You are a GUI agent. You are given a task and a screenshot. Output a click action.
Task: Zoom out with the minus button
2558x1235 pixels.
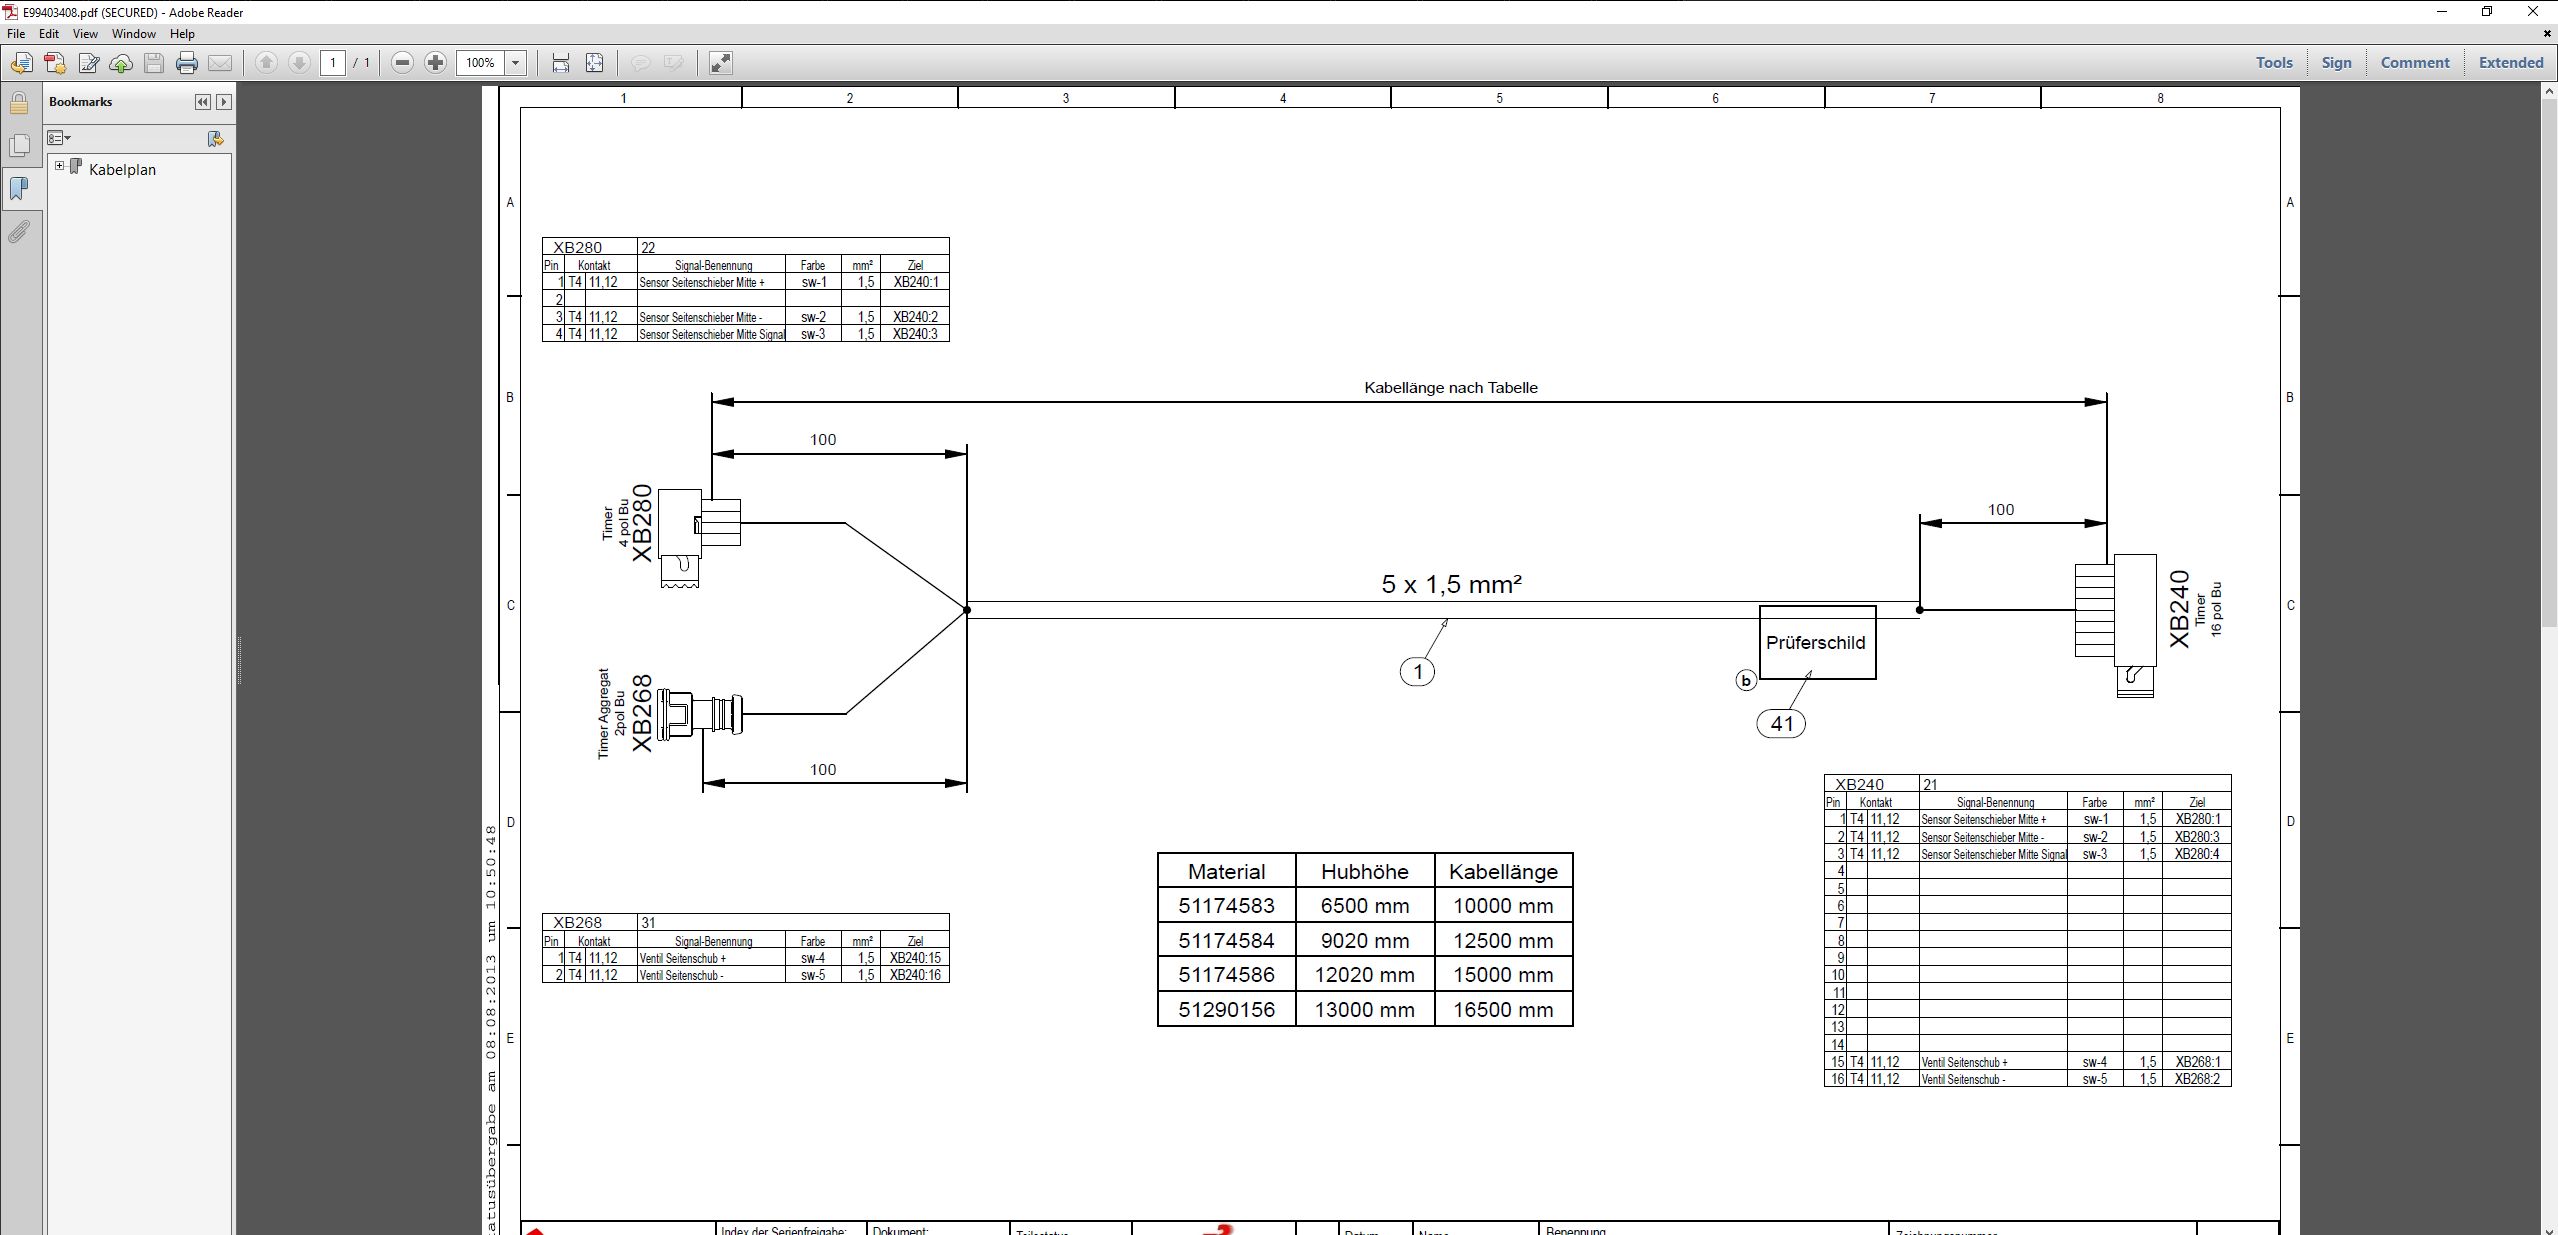402,63
